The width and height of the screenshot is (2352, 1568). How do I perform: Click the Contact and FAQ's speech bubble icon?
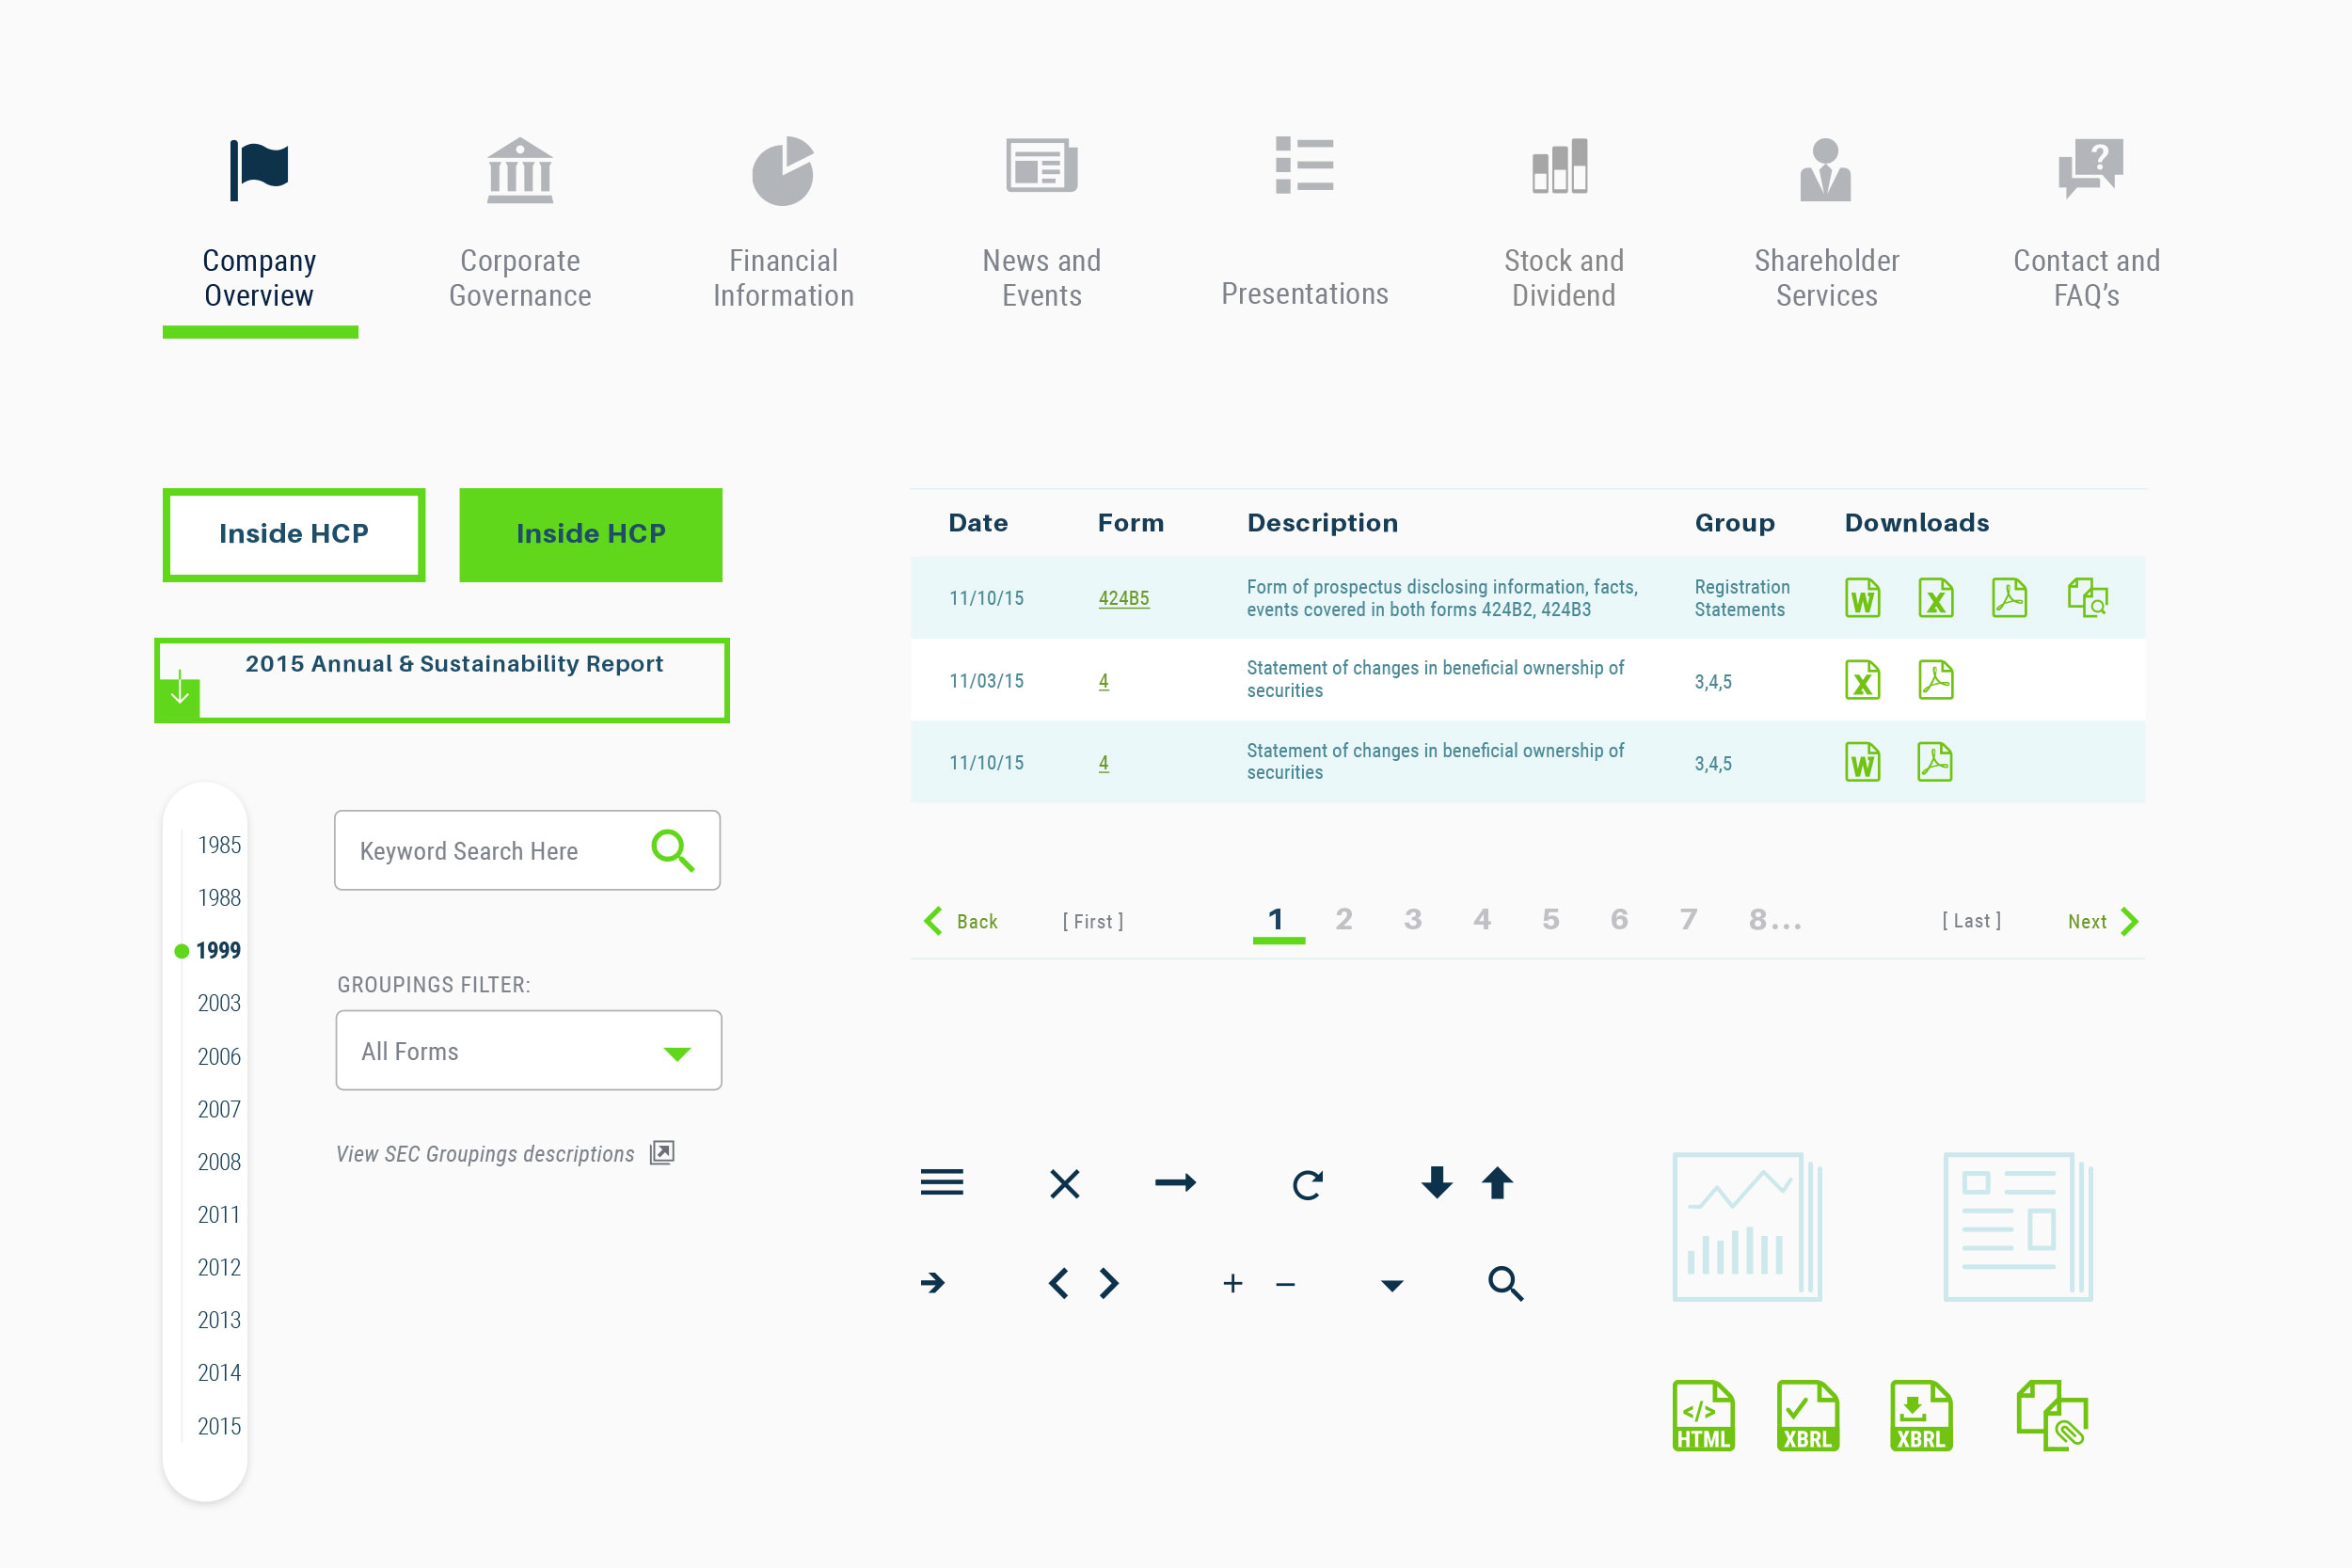click(2091, 168)
